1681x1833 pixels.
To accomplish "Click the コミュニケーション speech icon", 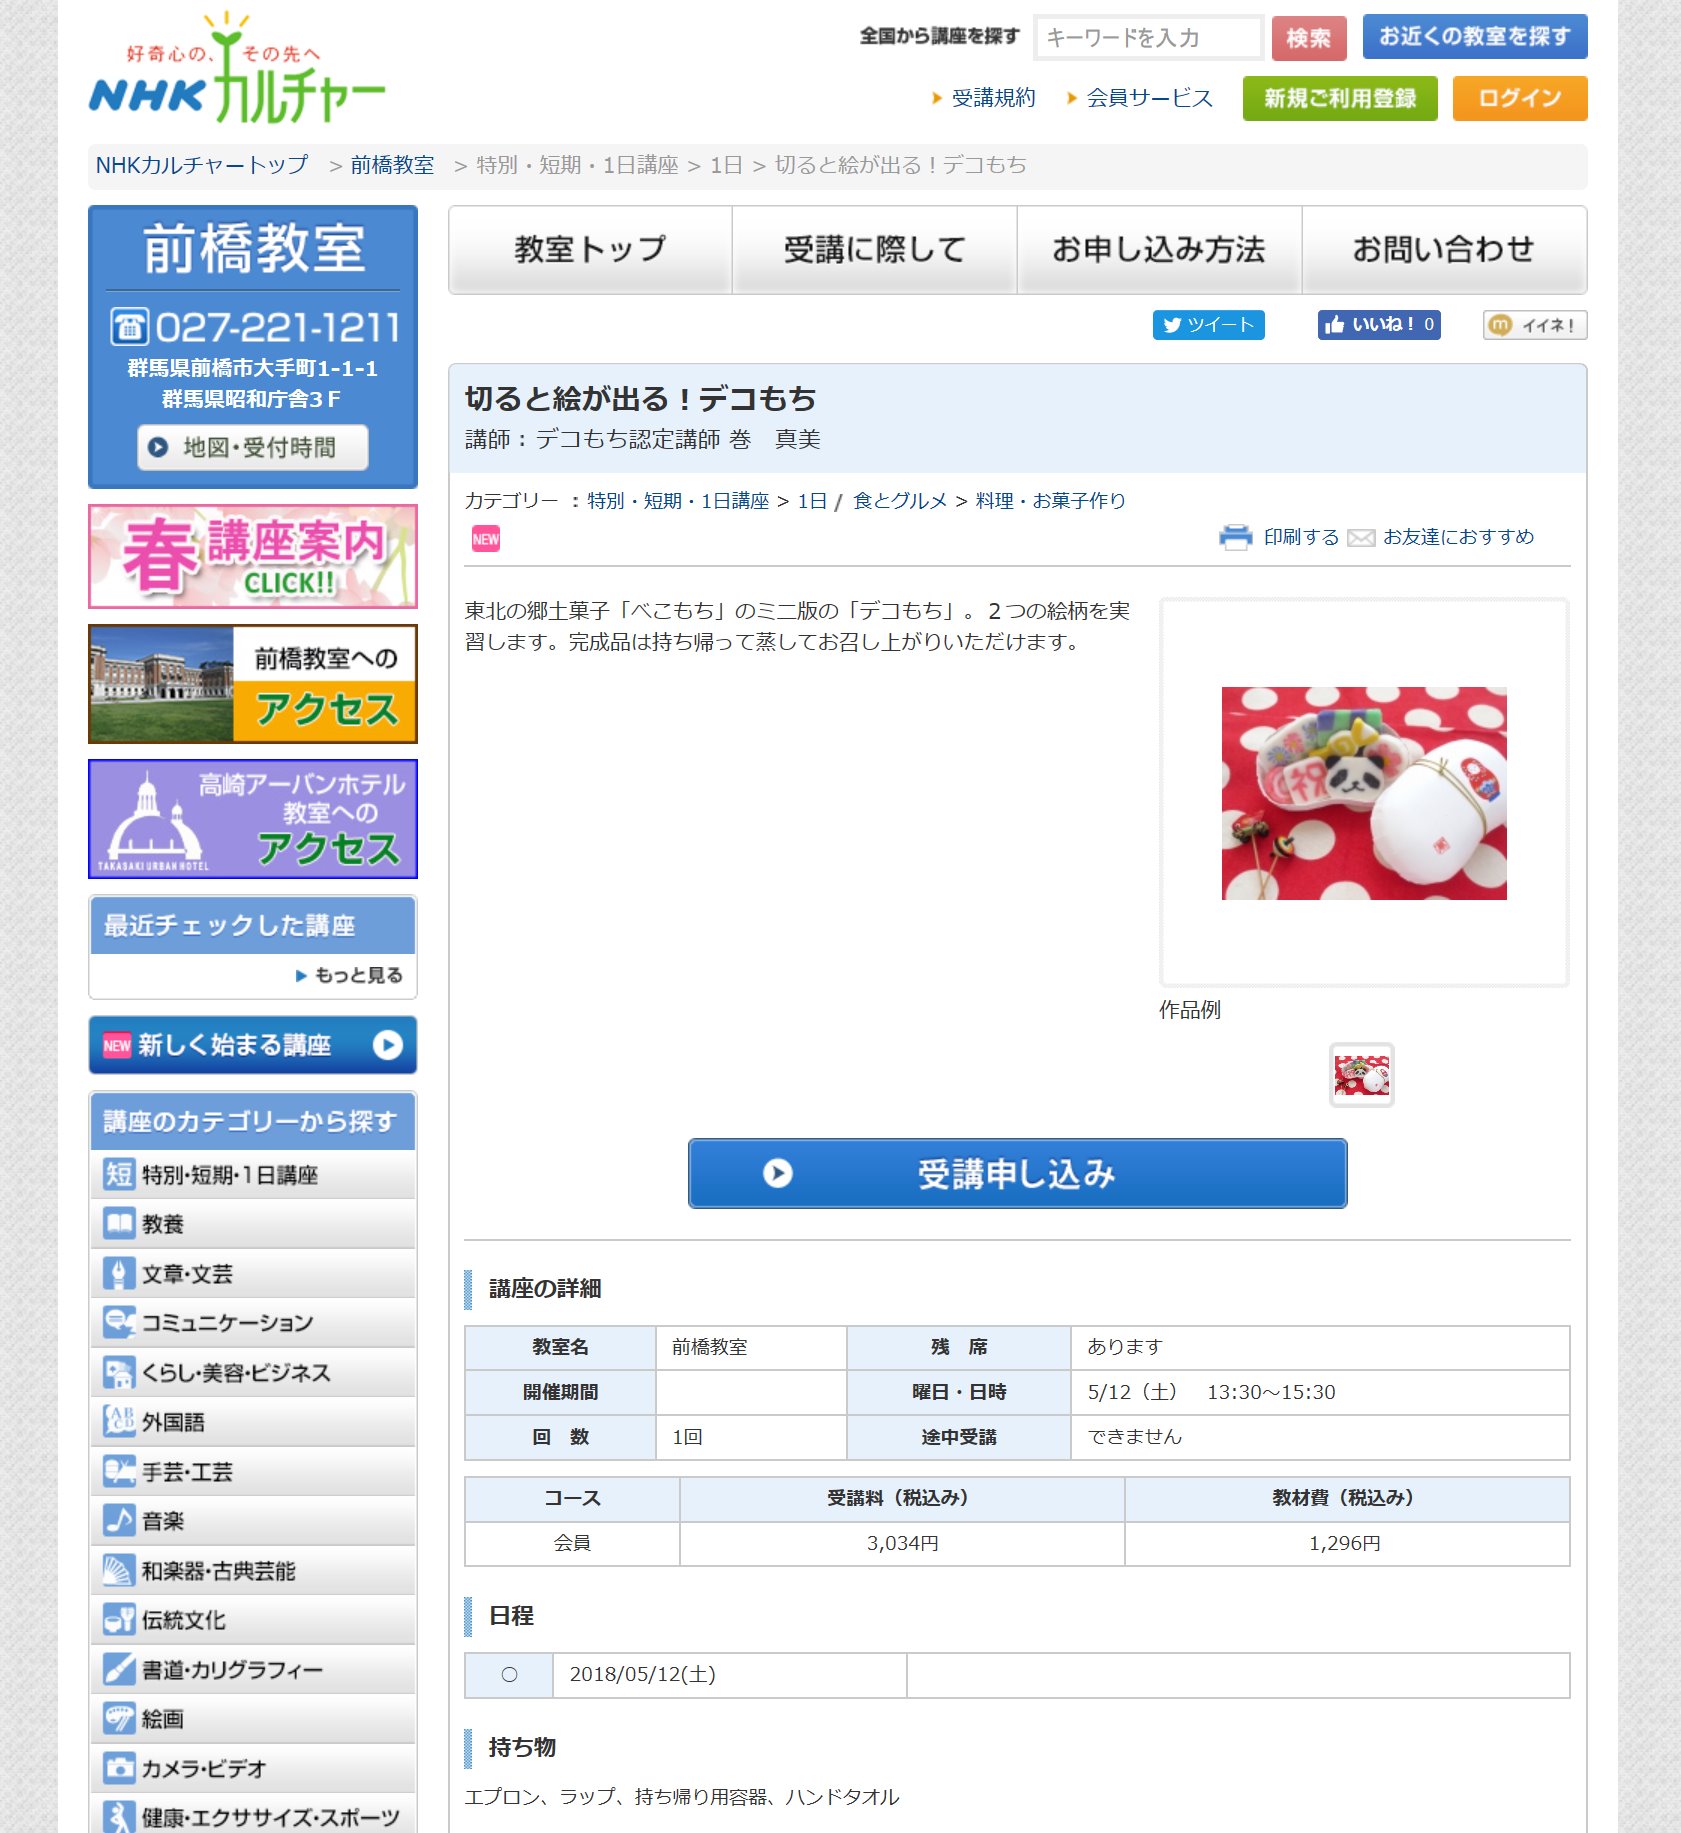I will (x=119, y=1322).
